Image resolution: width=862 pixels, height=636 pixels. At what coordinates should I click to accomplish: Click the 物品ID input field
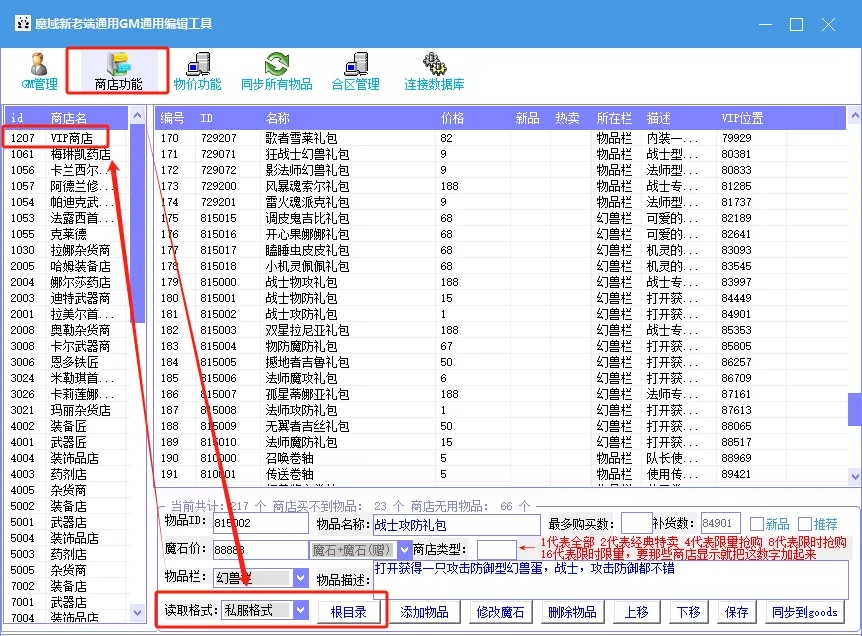click(x=261, y=523)
